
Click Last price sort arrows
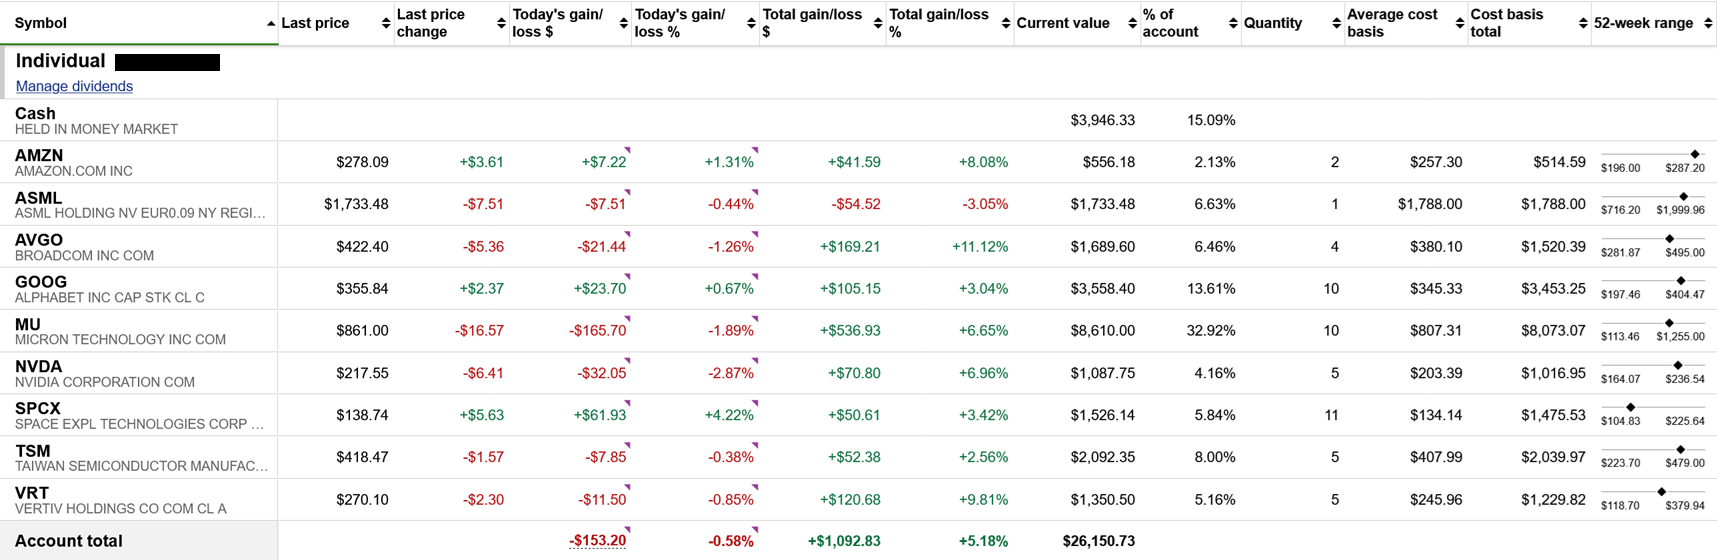(x=386, y=23)
